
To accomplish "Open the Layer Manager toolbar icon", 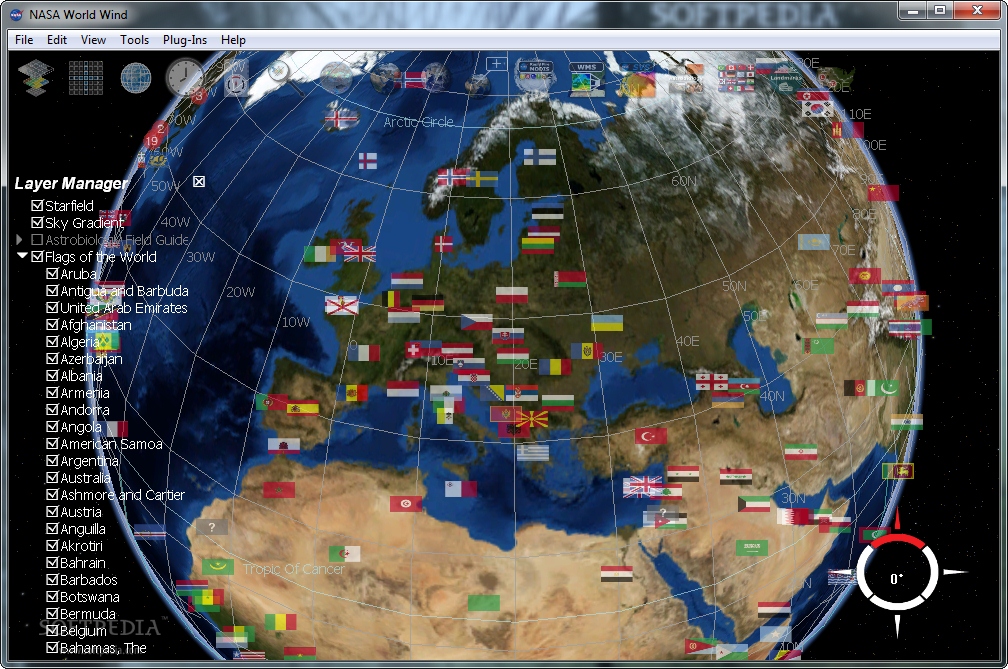I will point(36,78).
